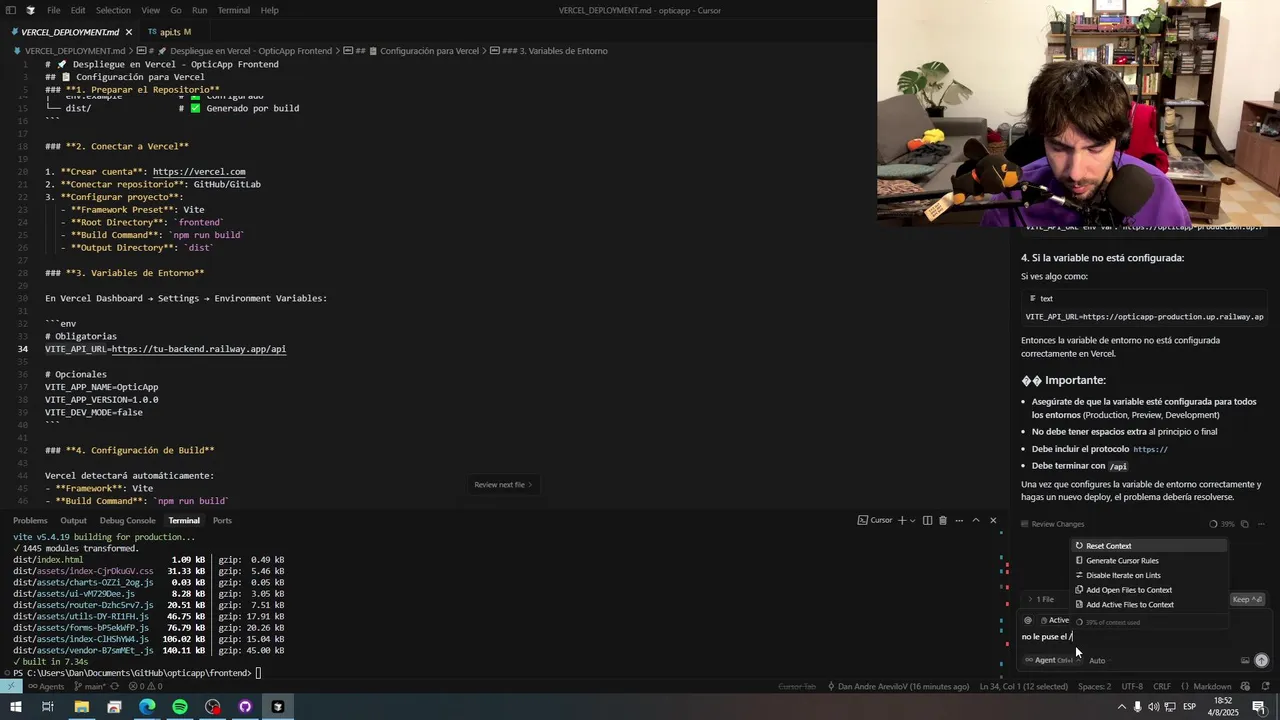
Task: Open the Help menu
Action: [x=269, y=10]
